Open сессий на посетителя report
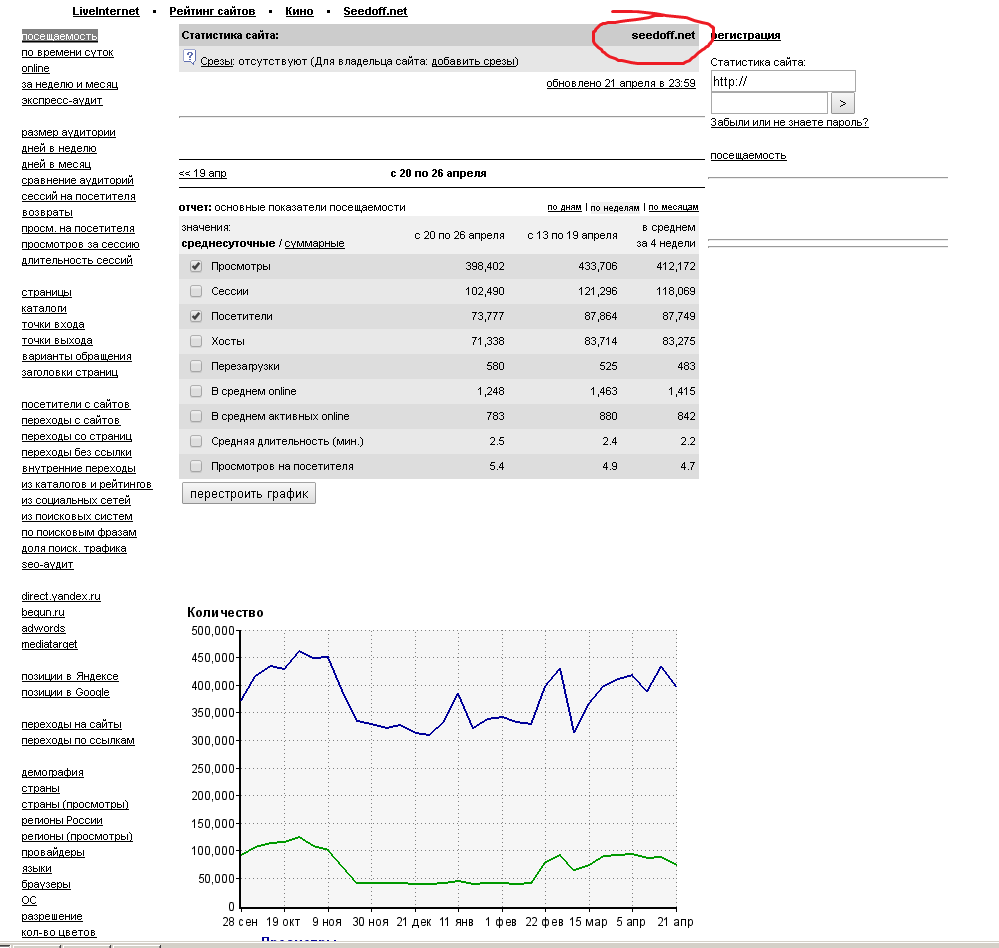The image size is (999, 948). 78,196
